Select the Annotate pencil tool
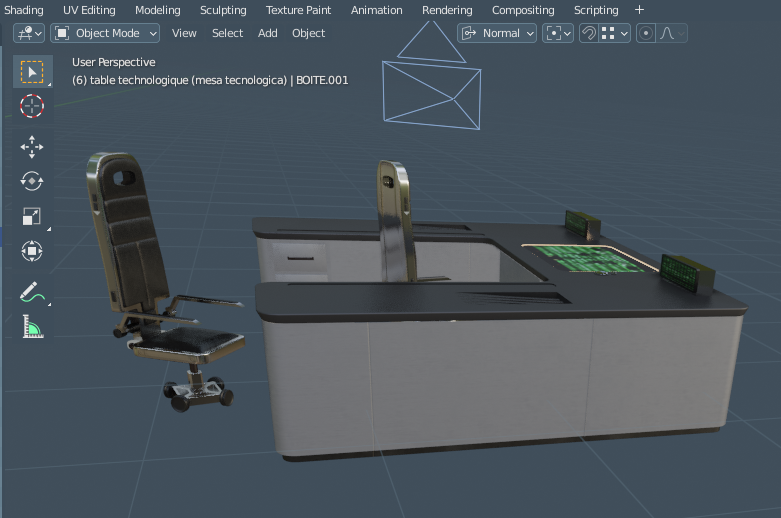The image size is (781, 518). (32, 292)
